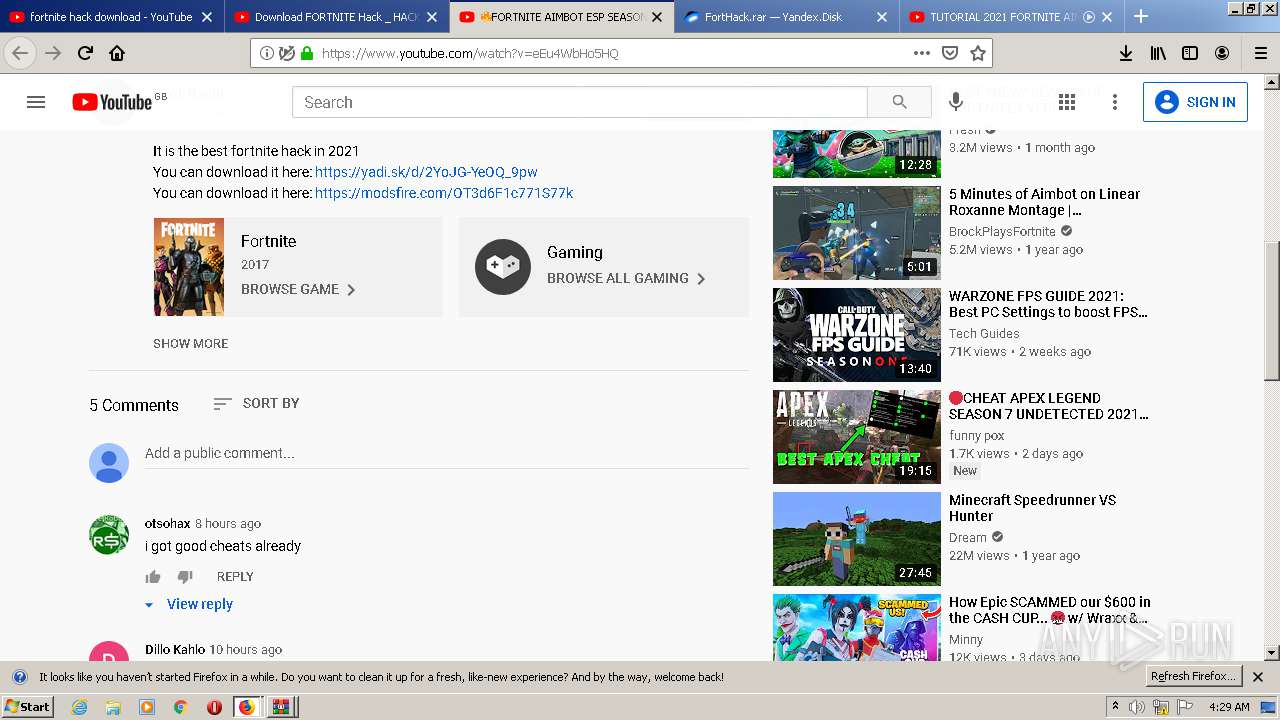1280x720 pixels.
Task: Open the SORT BY comments dropdown
Action: [256, 403]
